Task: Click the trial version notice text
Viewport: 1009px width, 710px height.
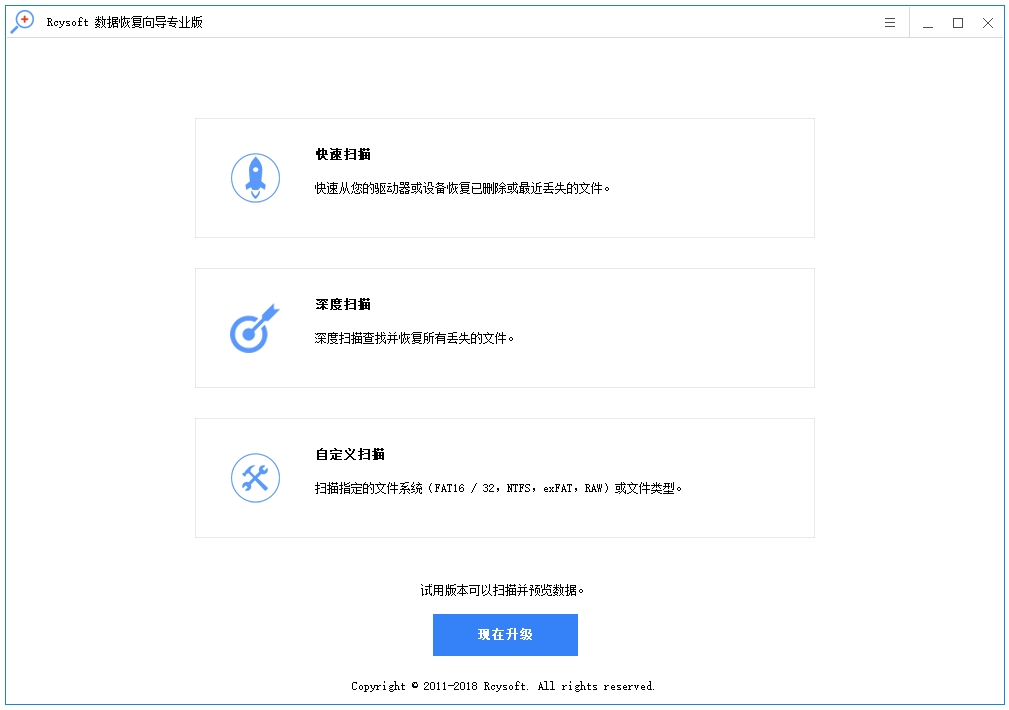Action: (505, 591)
